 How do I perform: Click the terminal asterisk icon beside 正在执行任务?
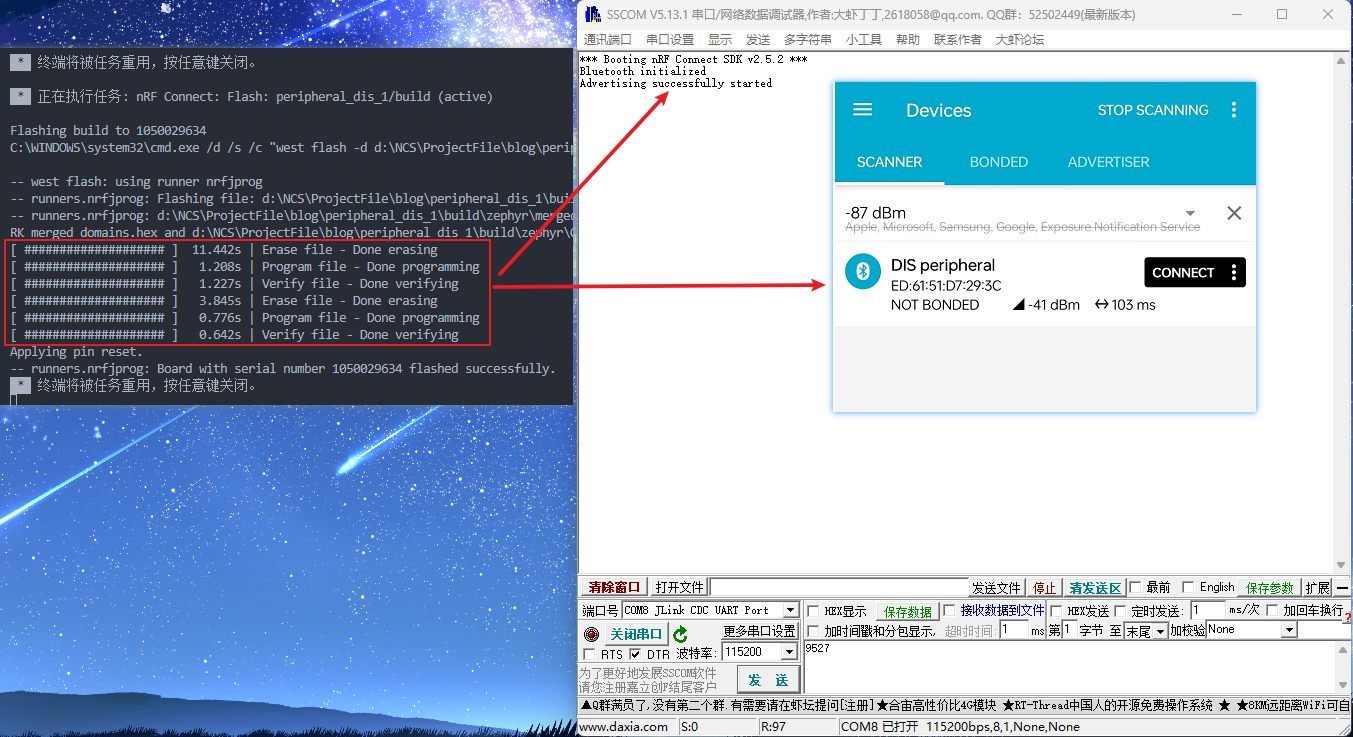point(20,97)
